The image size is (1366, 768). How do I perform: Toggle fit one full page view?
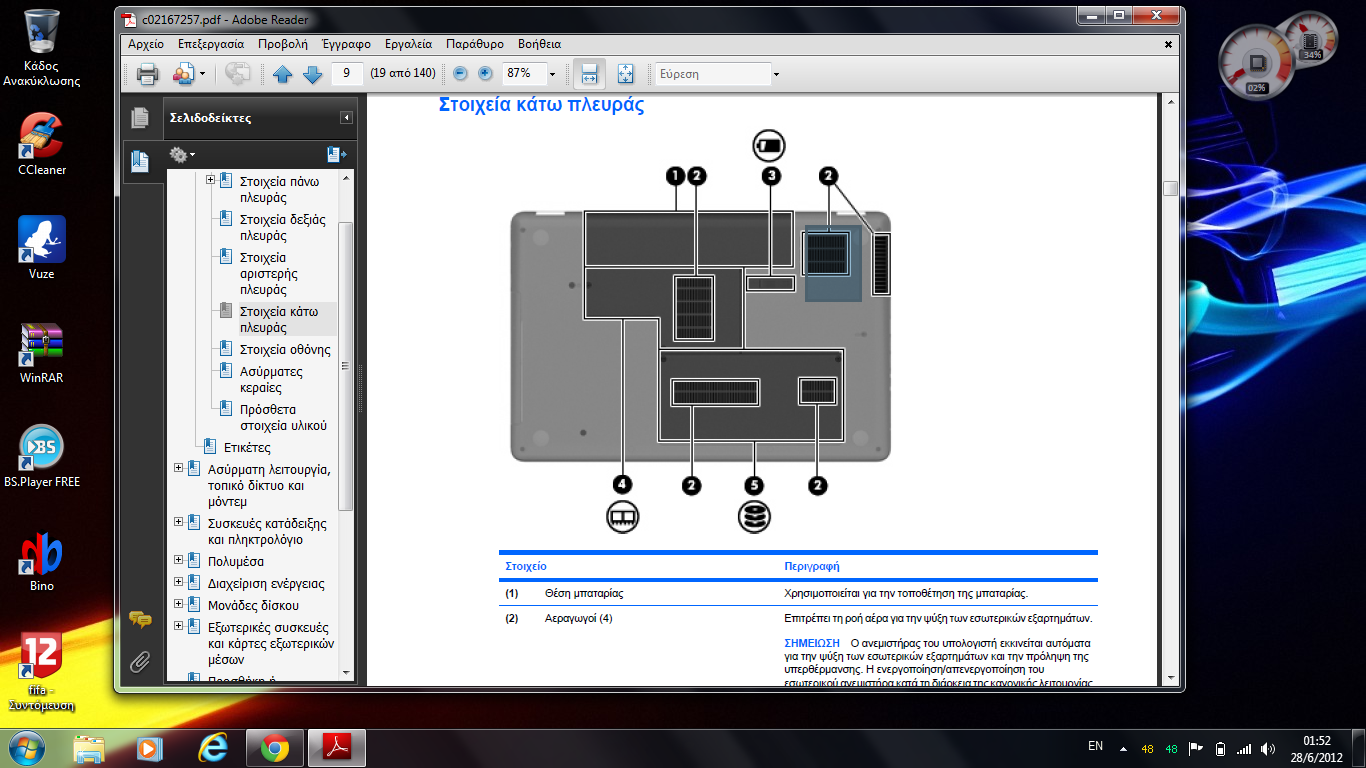pyautogui.click(x=626, y=74)
